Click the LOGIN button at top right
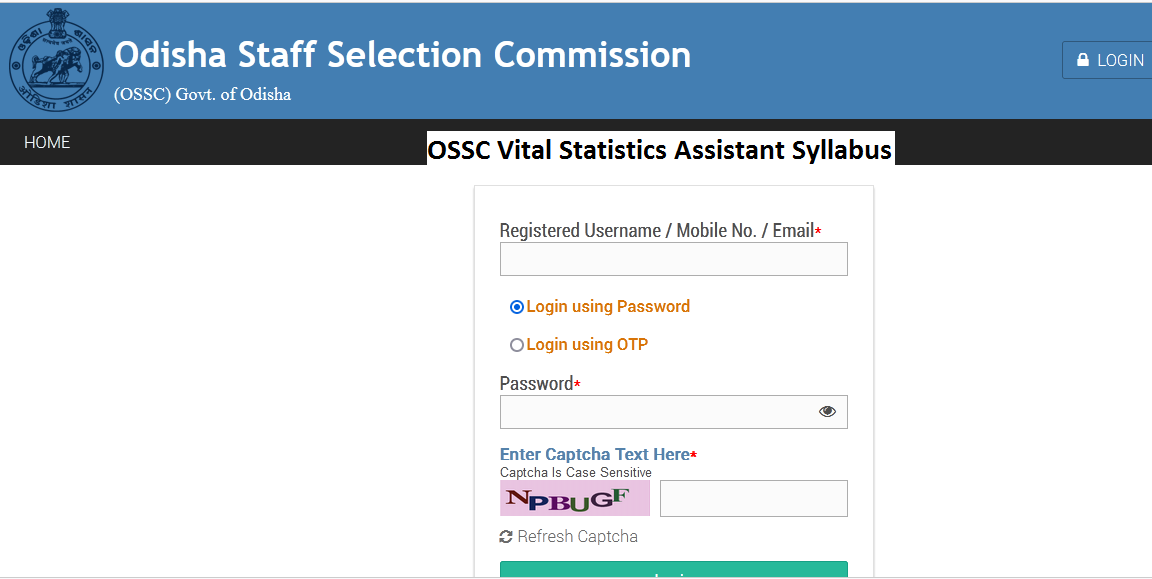 1110,59
